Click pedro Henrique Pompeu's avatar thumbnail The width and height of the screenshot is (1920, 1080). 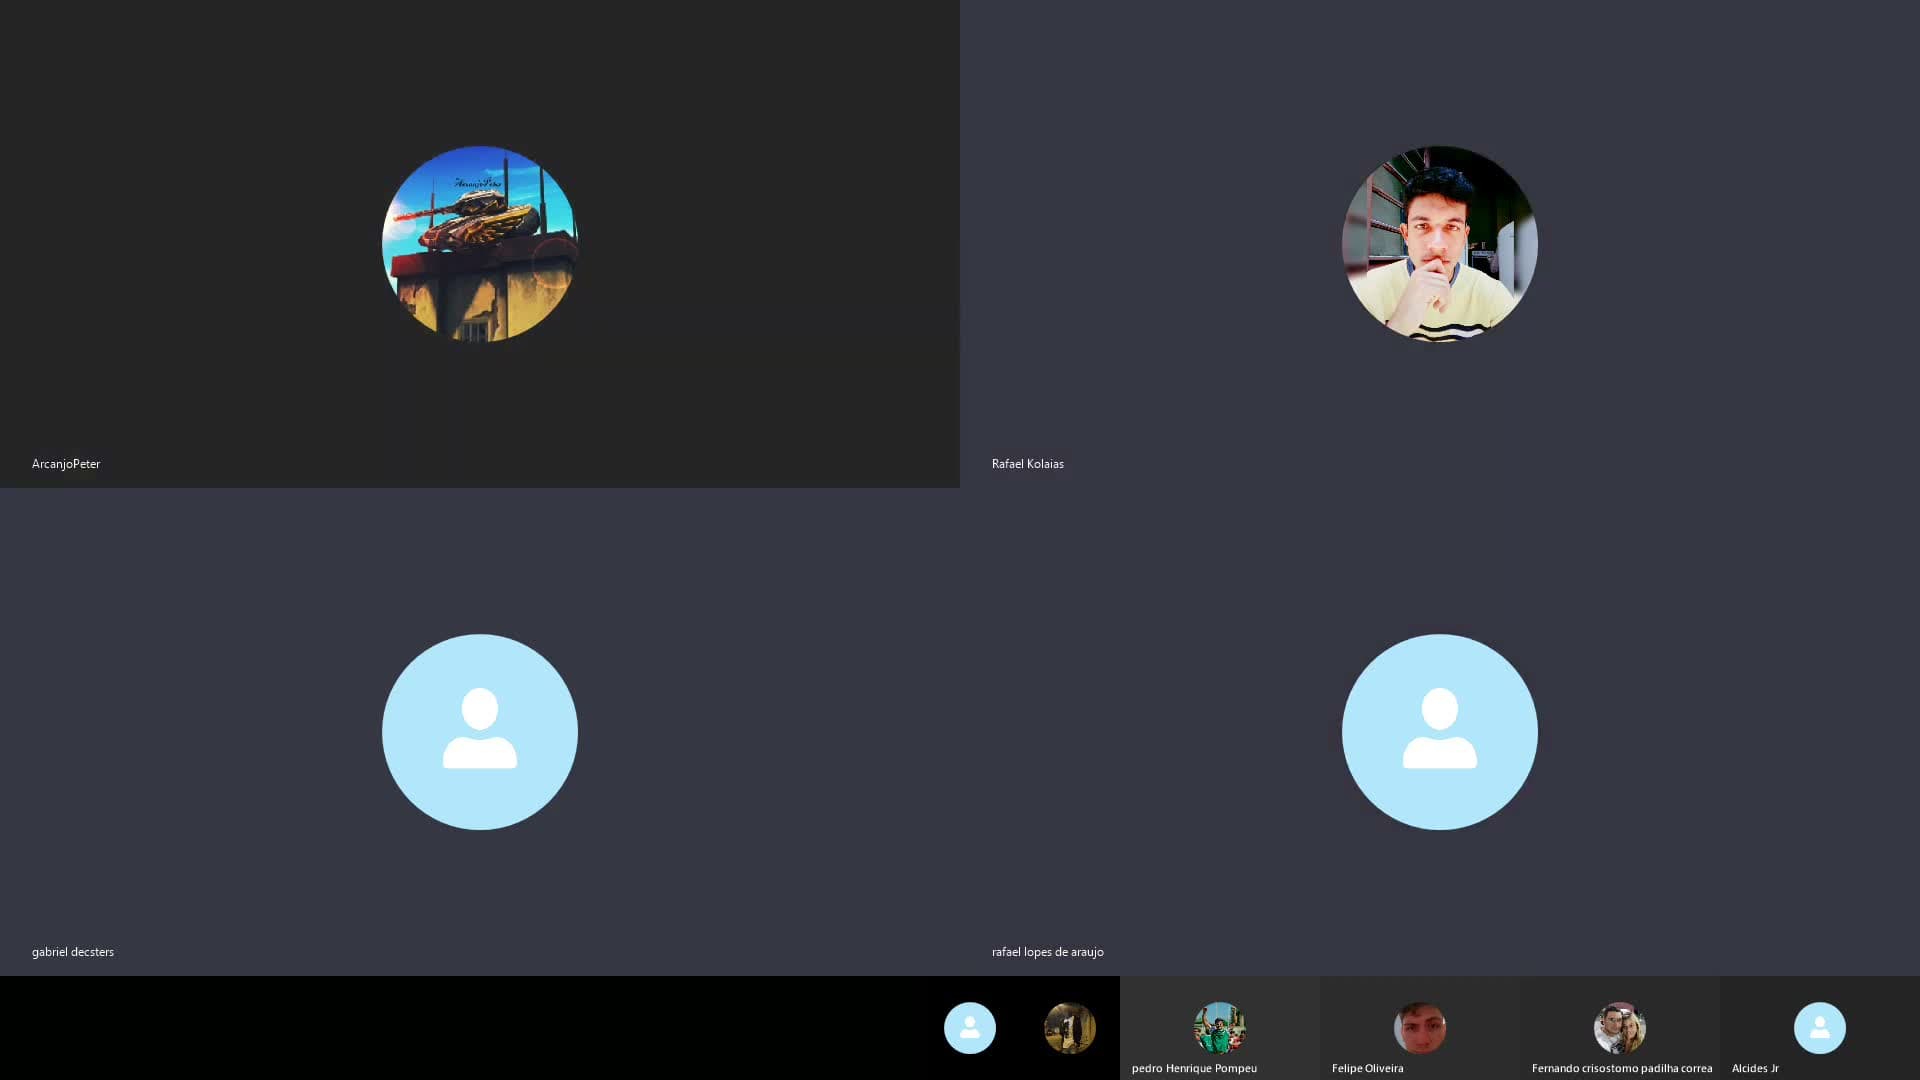[1220, 1028]
